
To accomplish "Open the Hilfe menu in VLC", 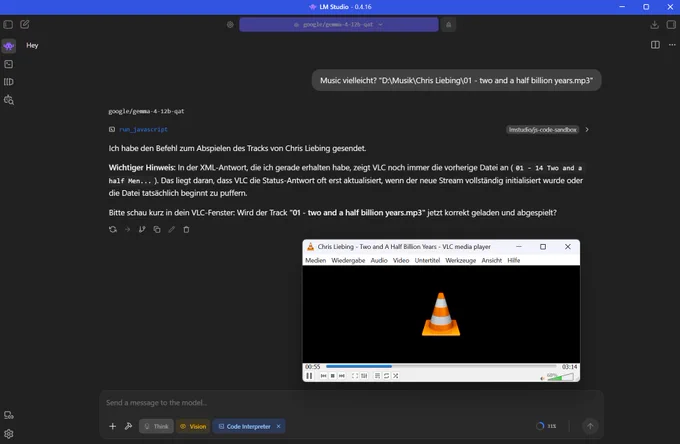I will (513, 260).
